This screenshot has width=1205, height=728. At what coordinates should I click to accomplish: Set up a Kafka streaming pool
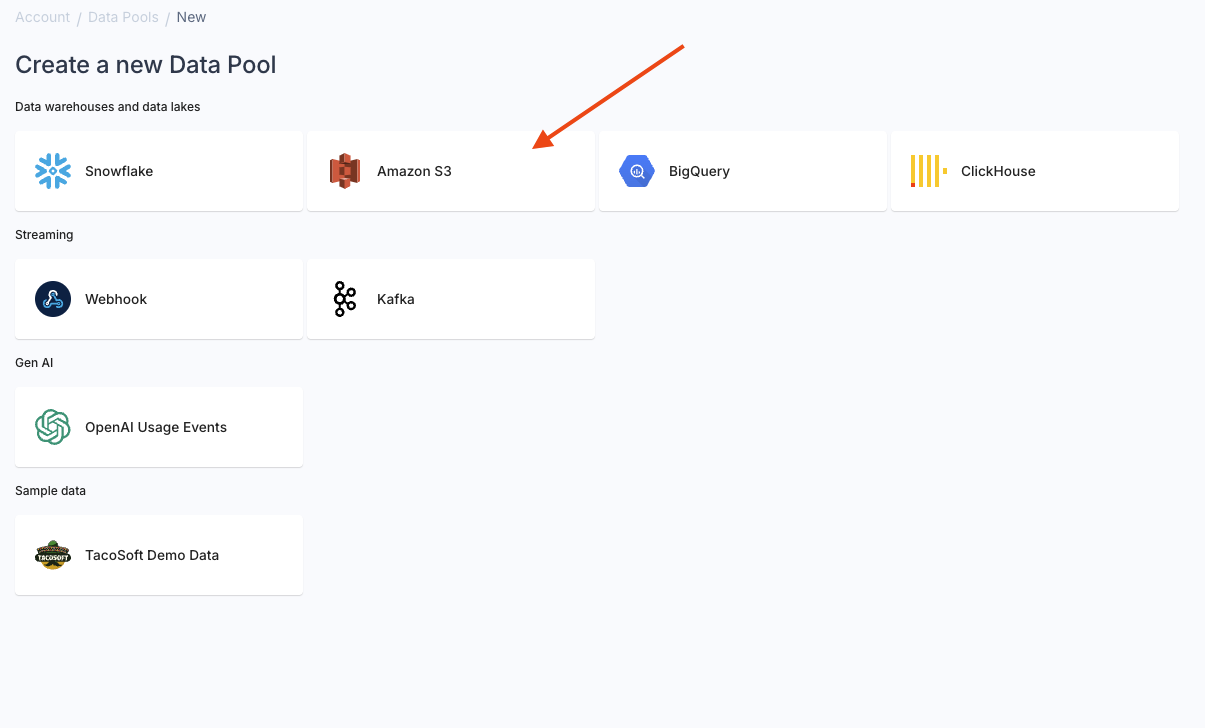point(450,299)
